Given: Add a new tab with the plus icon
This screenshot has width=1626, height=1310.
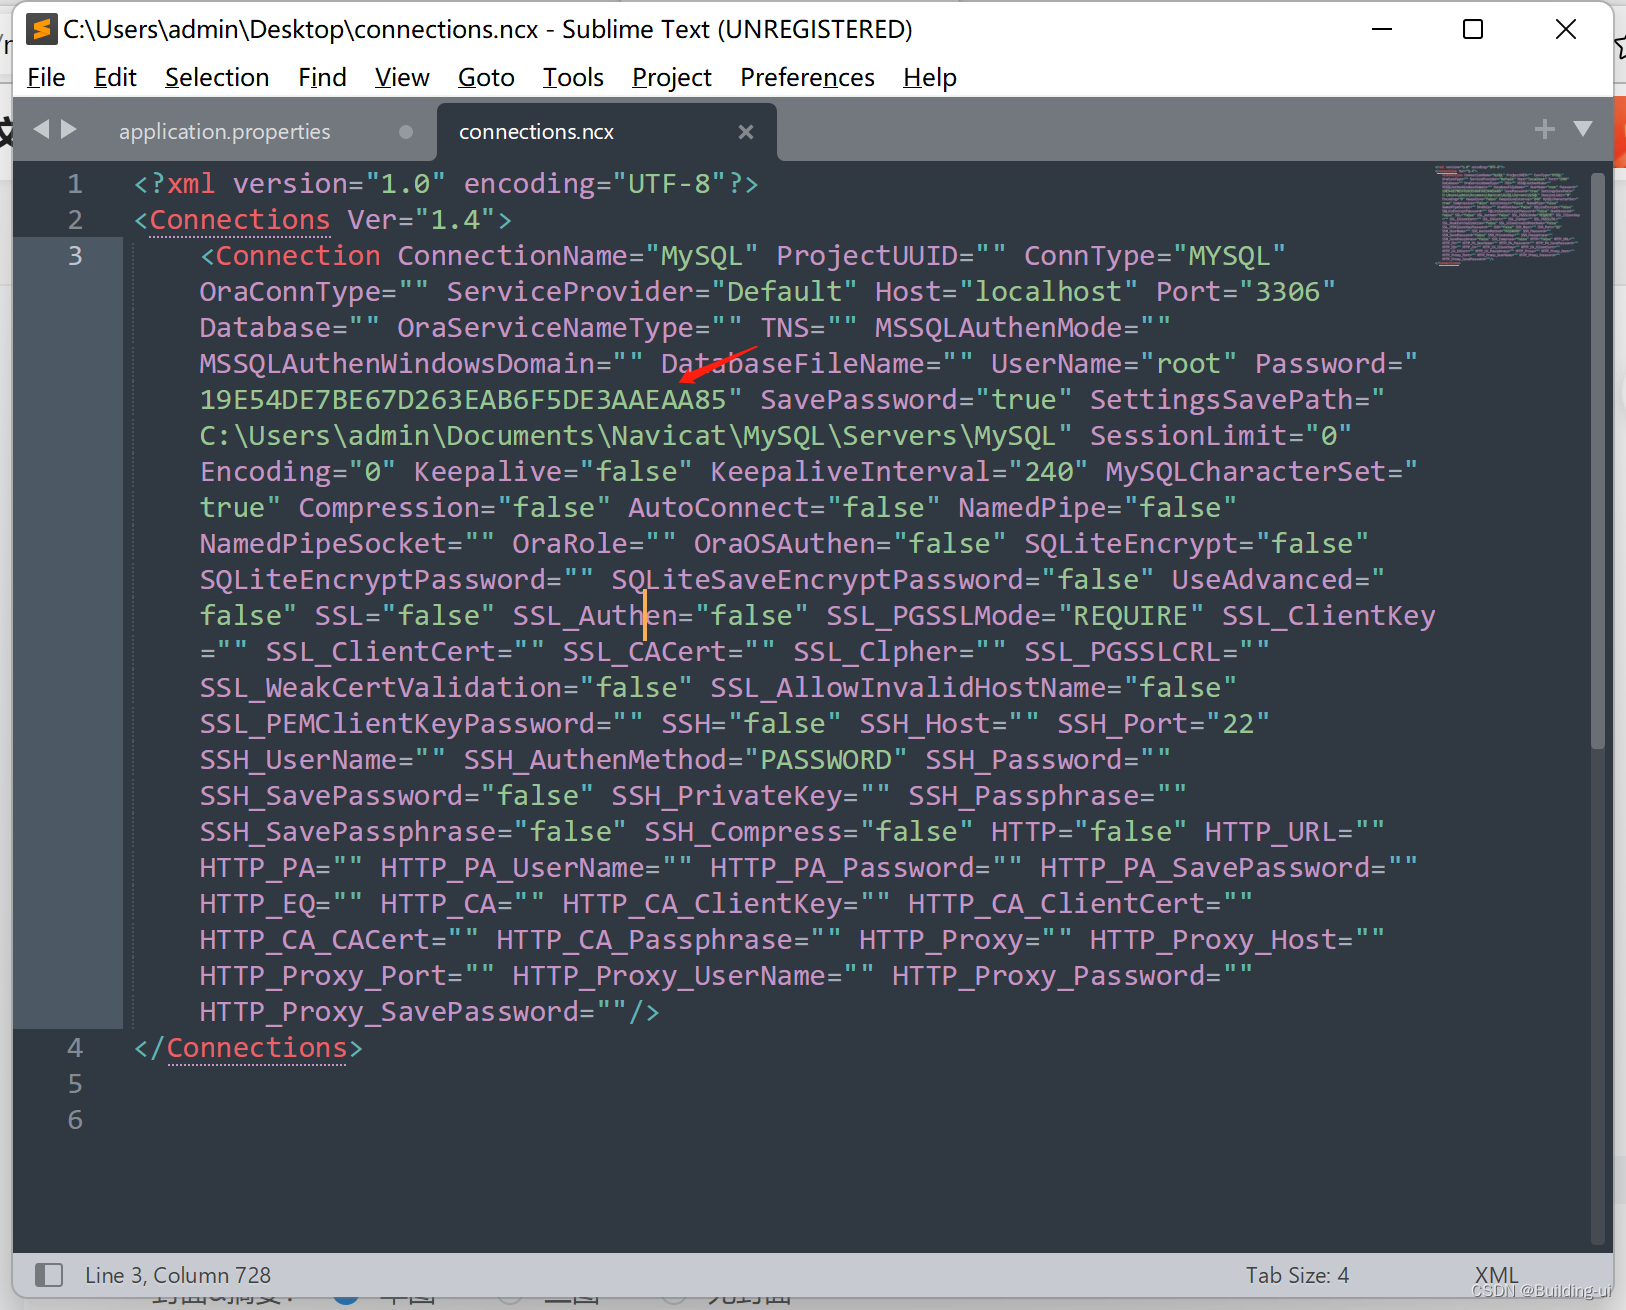Looking at the screenshot, I should [1545, 129].
